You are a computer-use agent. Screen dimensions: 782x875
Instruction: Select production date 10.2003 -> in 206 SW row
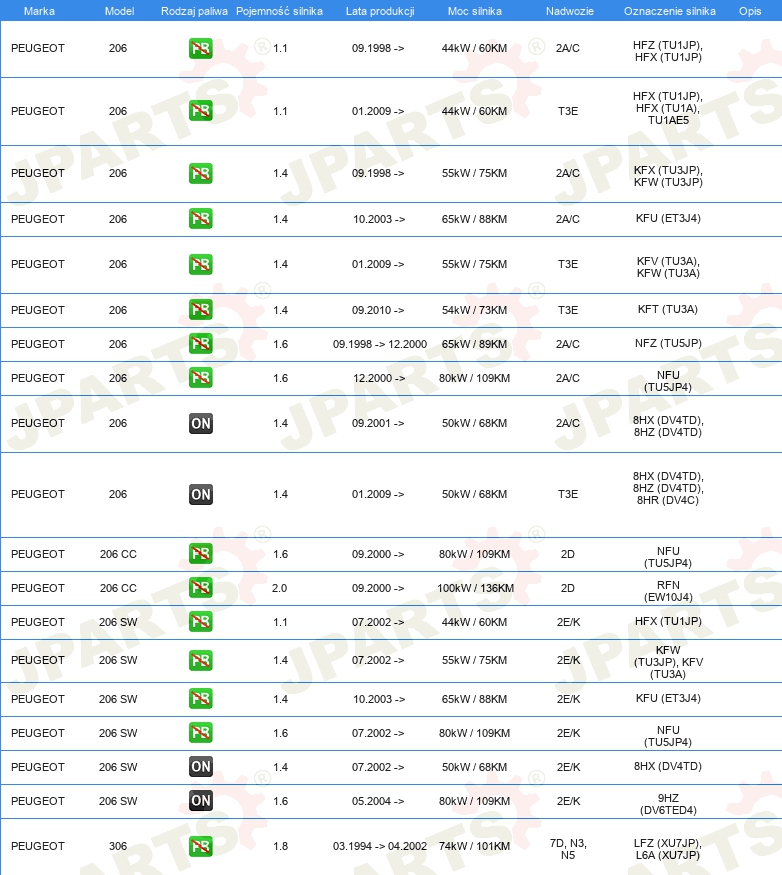379,699
